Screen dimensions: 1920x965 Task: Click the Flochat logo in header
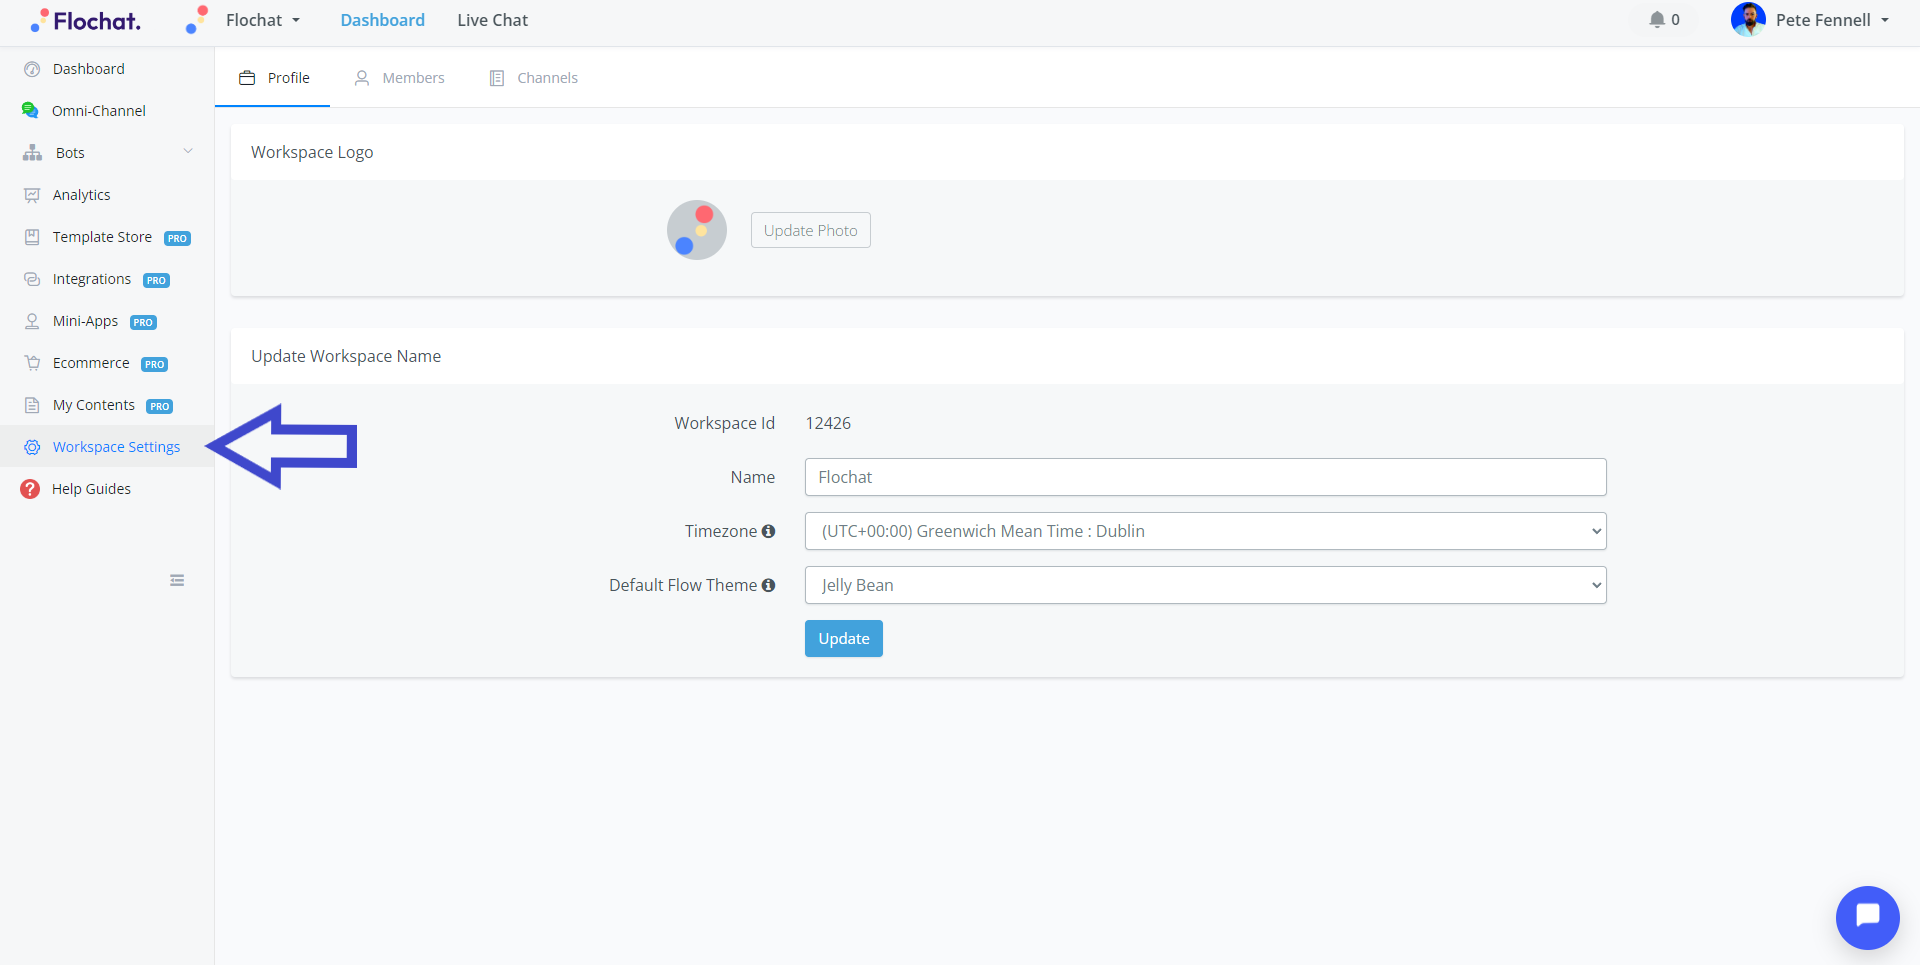click(x=86, y=20)
